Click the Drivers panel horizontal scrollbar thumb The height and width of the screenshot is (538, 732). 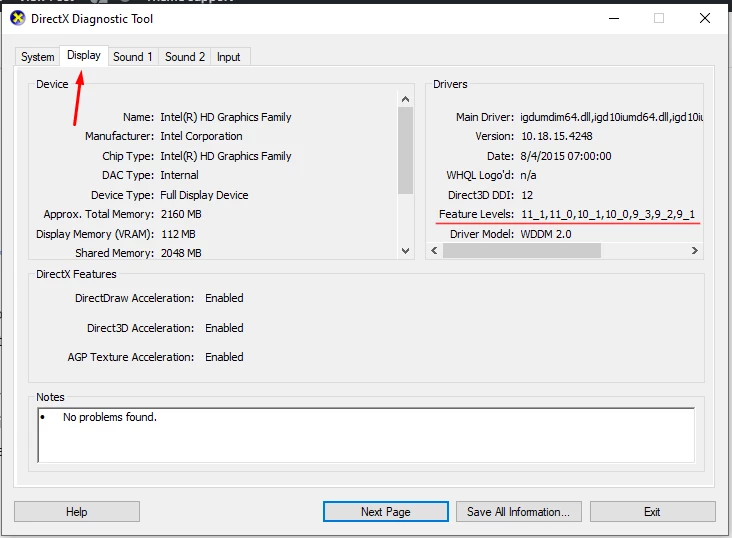click(x=522, y=251)
